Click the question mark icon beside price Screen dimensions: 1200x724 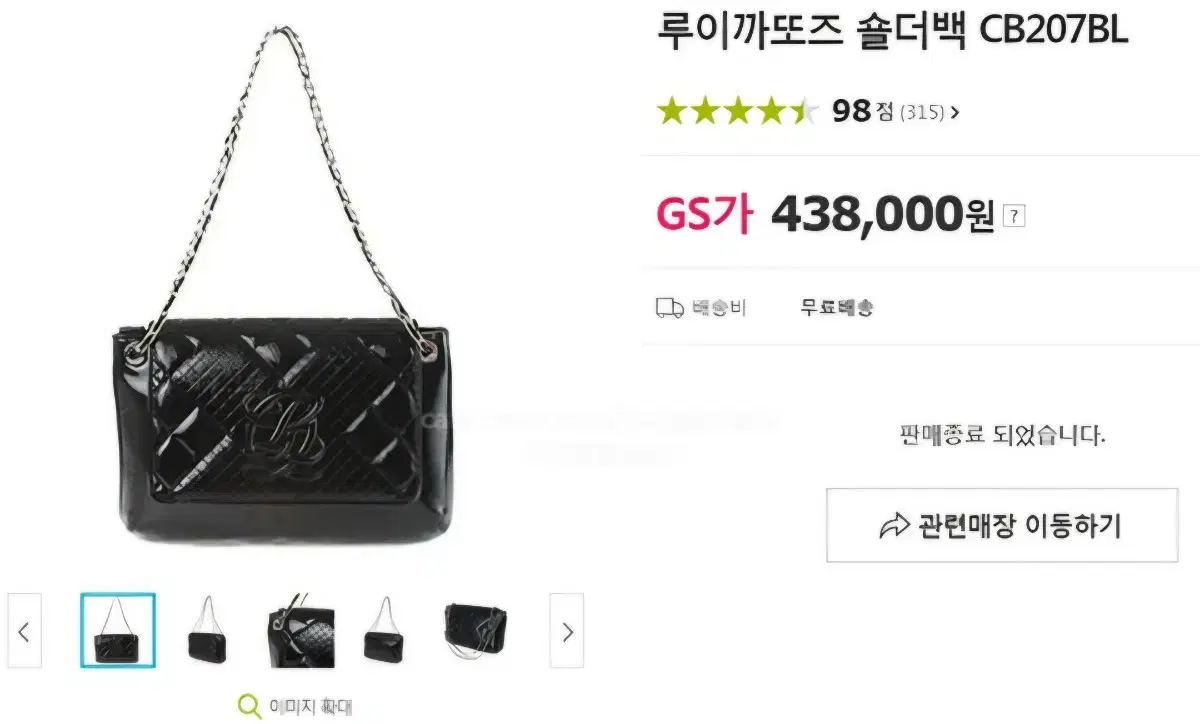(1014, 215)
